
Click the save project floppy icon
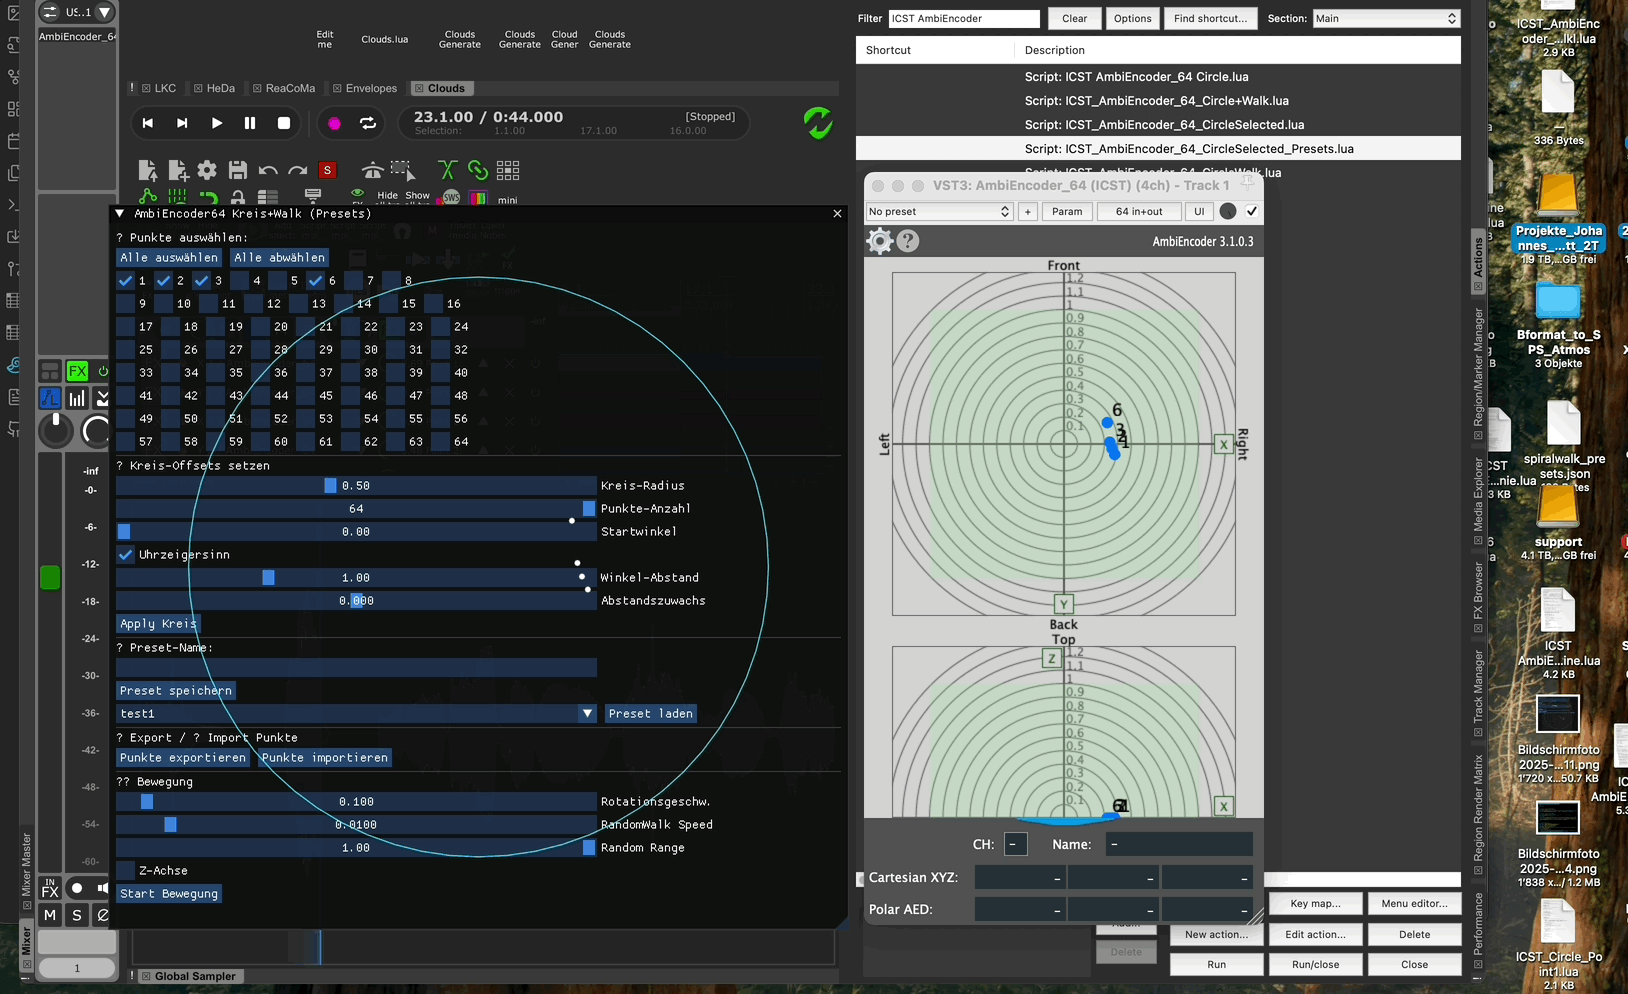237,170
